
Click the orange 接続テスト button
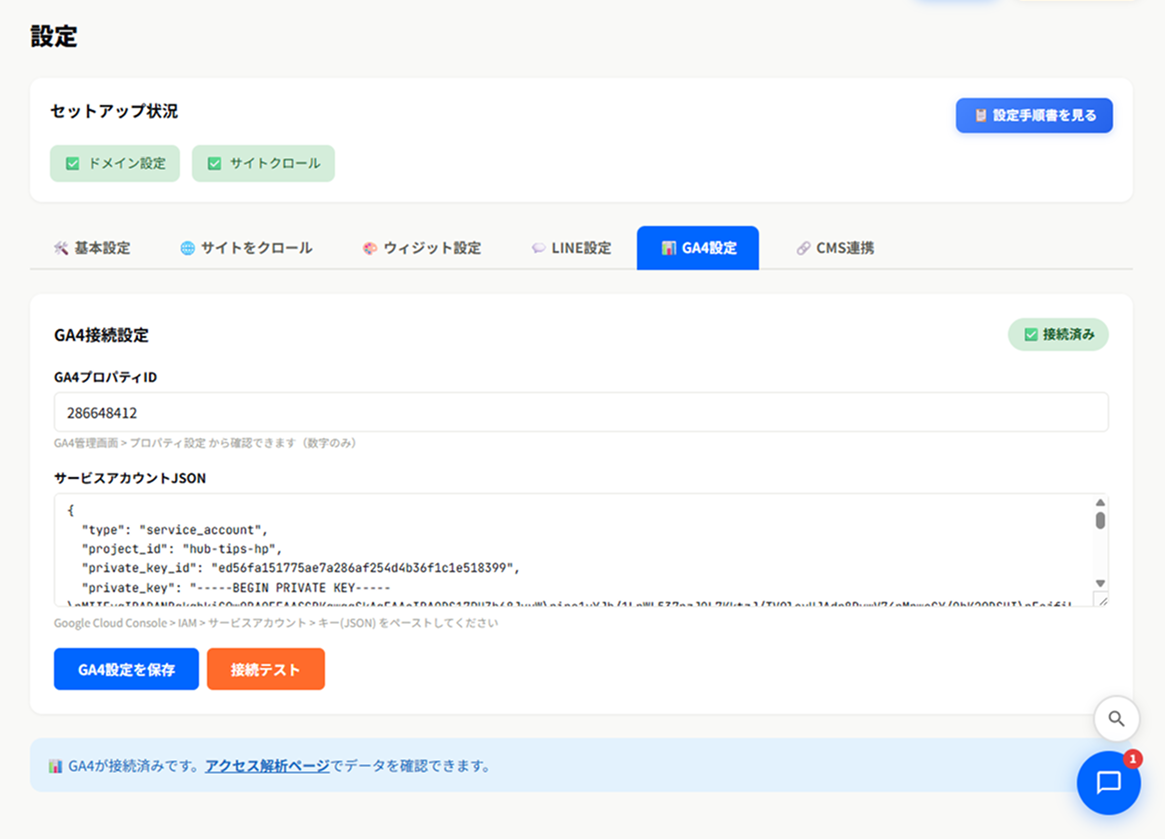click(x=266, y=669)
